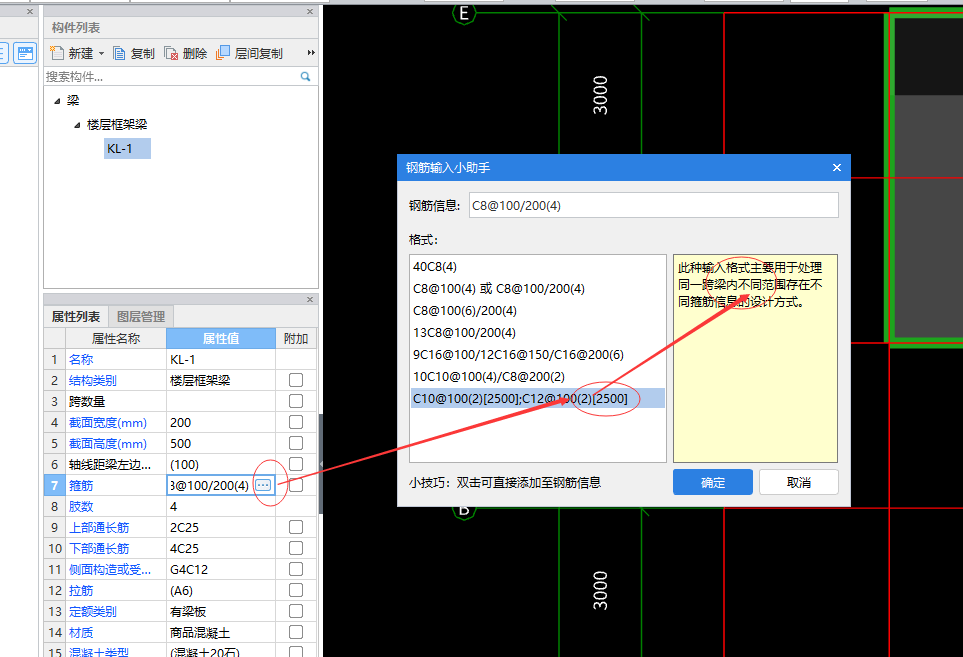963x657 pixels.
Task: Click the 钢筋信息 input field
Action: [653, 206]
